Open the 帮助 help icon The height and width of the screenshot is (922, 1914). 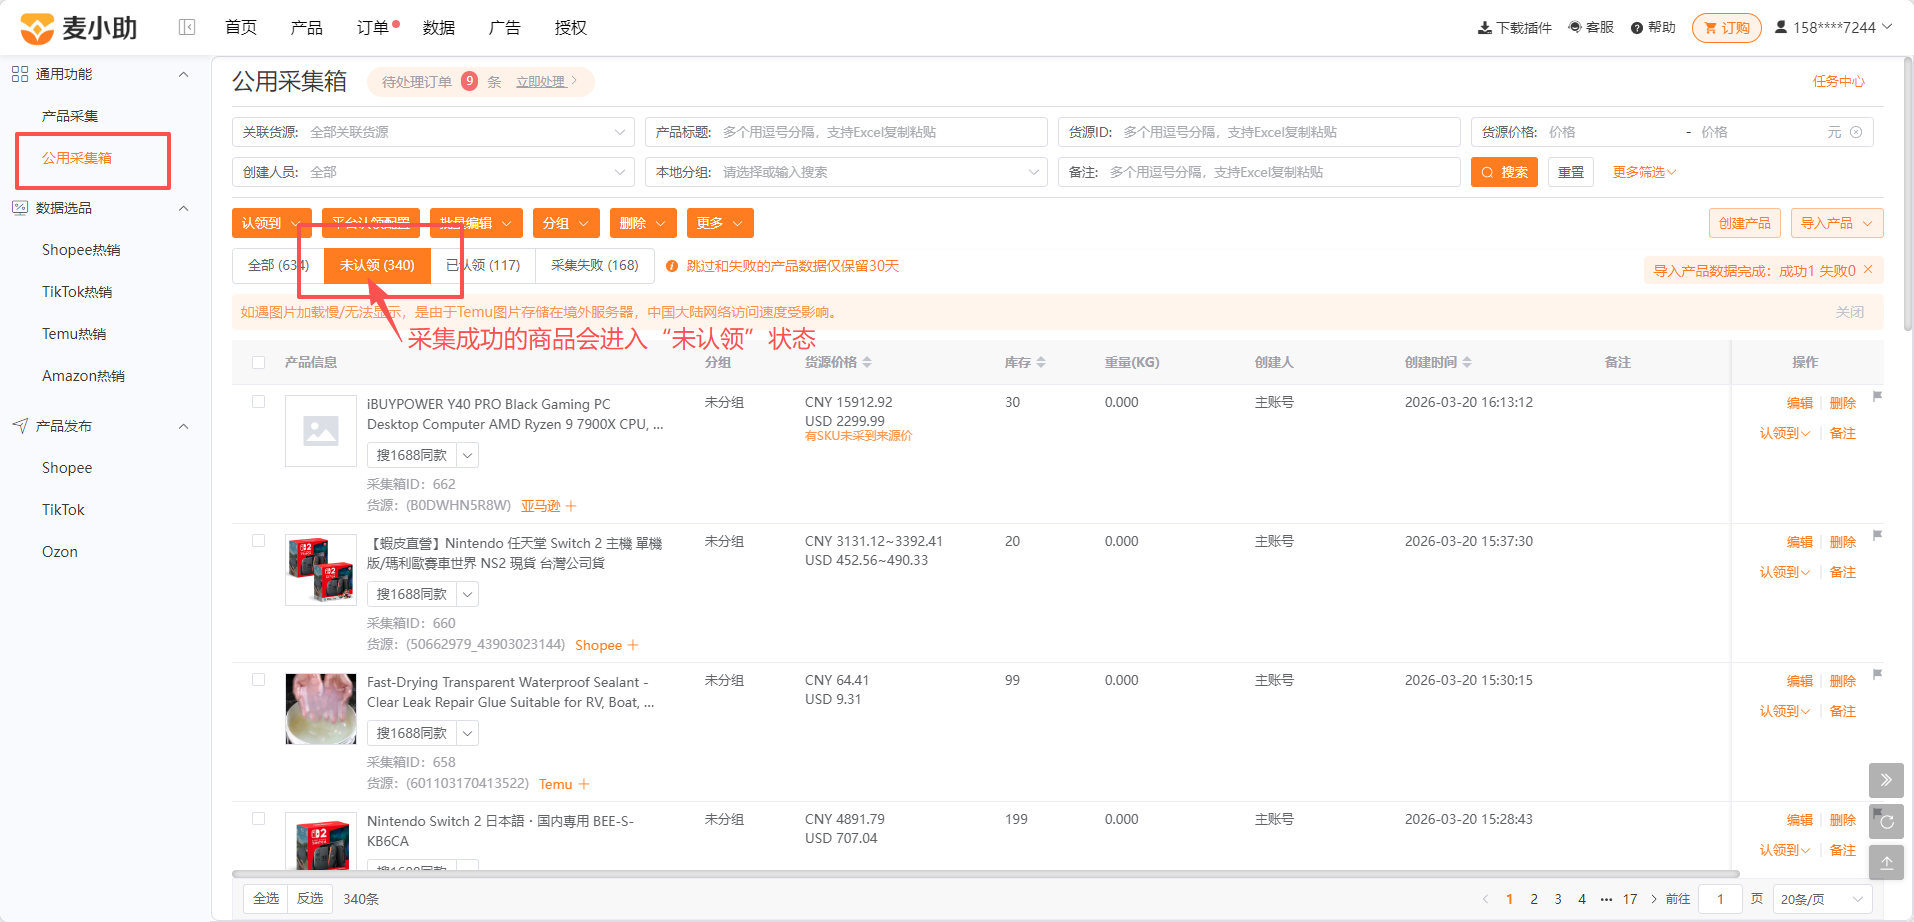click(x=1637, y=28)
